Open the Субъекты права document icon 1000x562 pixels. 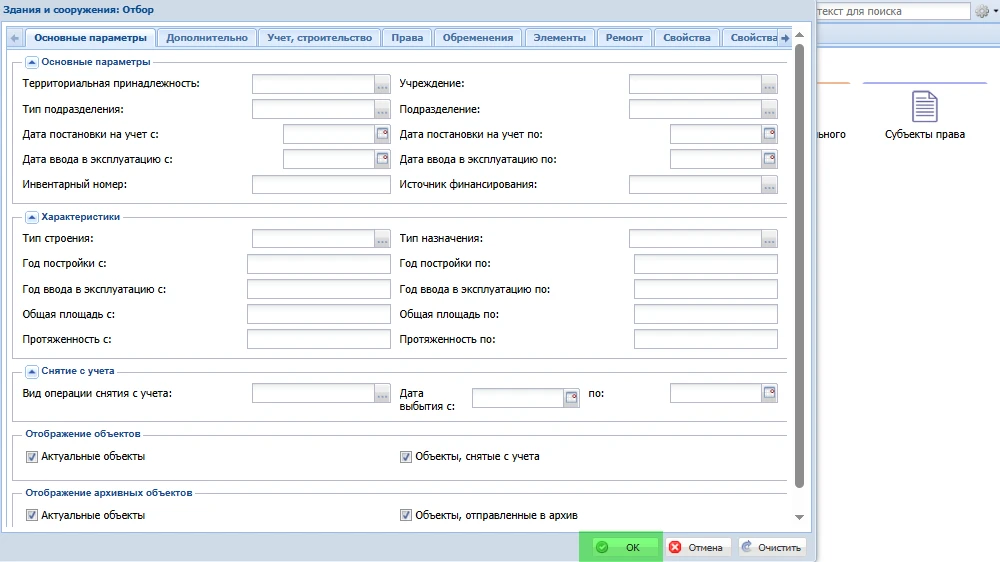[x=924, y=107]
